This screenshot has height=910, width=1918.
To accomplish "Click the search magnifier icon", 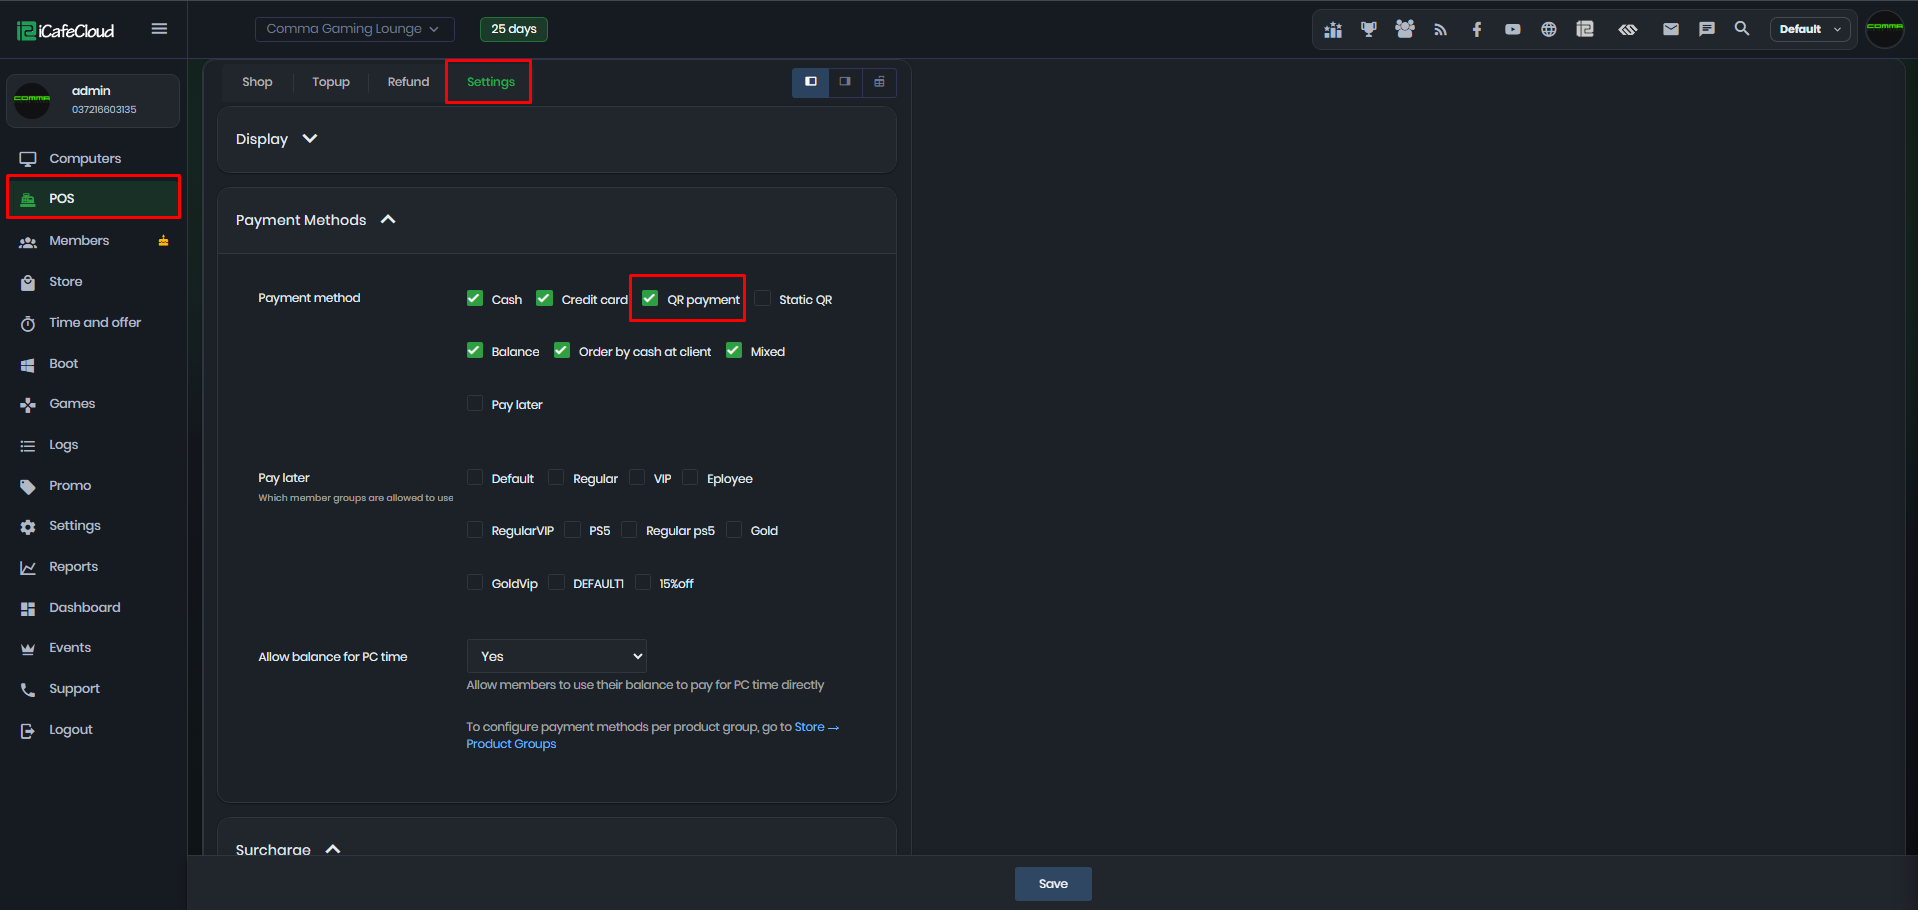I will click(x=1742, y=29).
